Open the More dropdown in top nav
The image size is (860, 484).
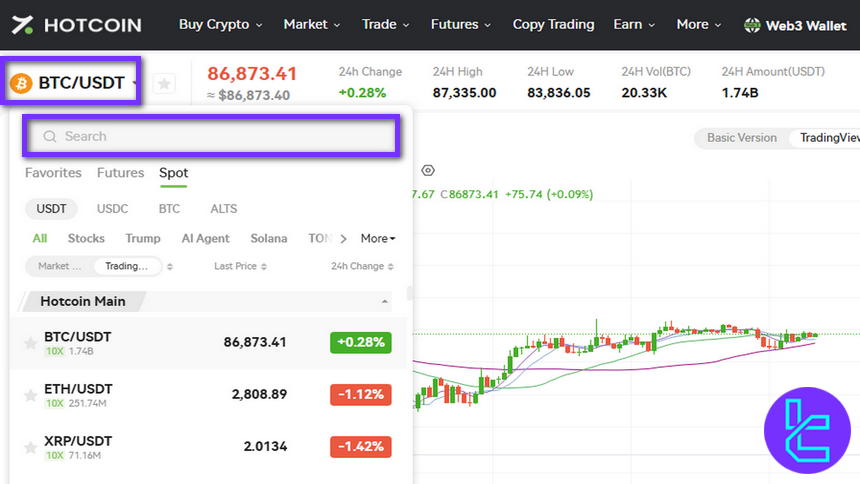tap(699, 25)
